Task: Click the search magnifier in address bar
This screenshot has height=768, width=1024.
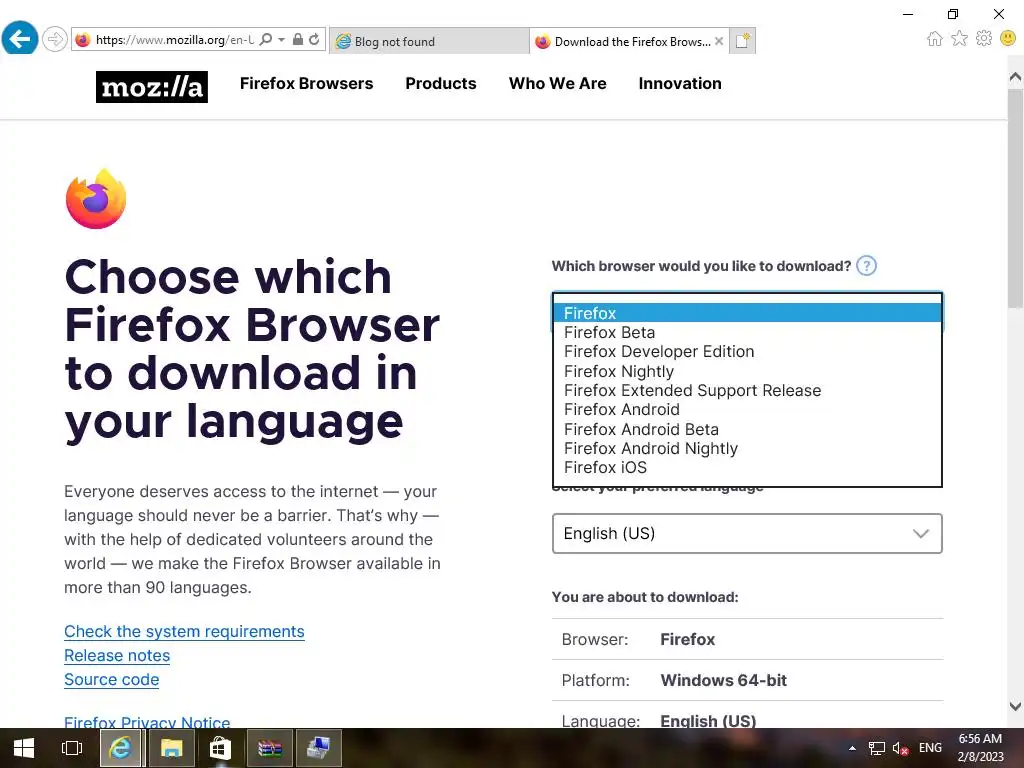Action: [x=266, y=40]
